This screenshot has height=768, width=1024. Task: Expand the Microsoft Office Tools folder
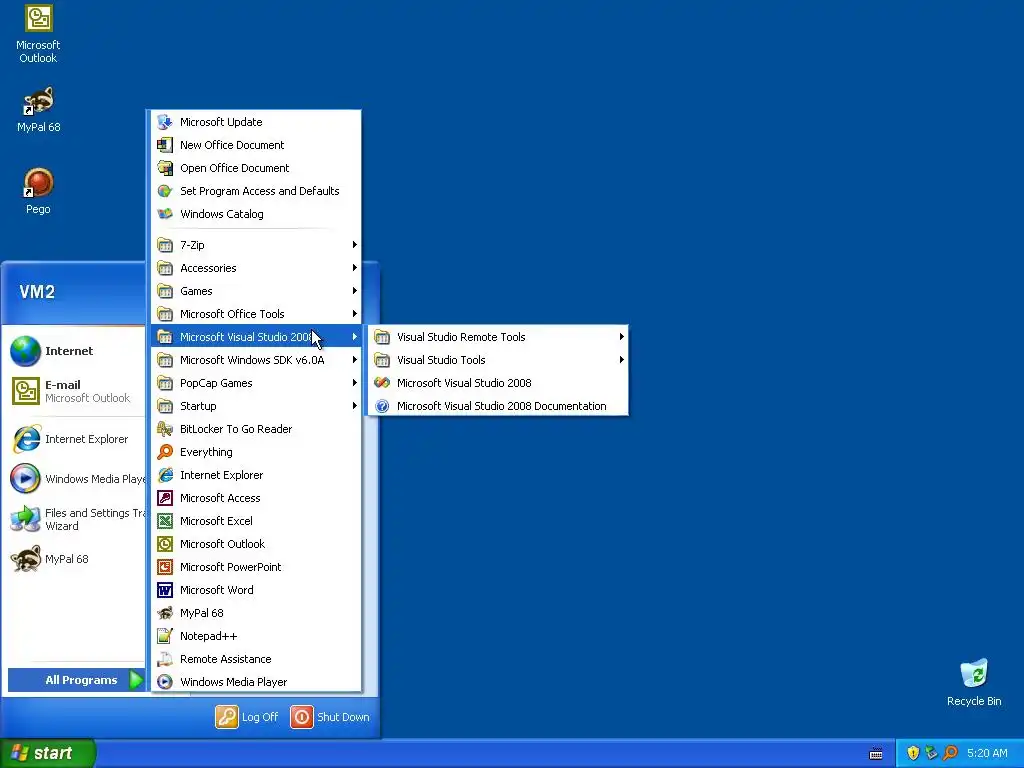coord(256,313)
